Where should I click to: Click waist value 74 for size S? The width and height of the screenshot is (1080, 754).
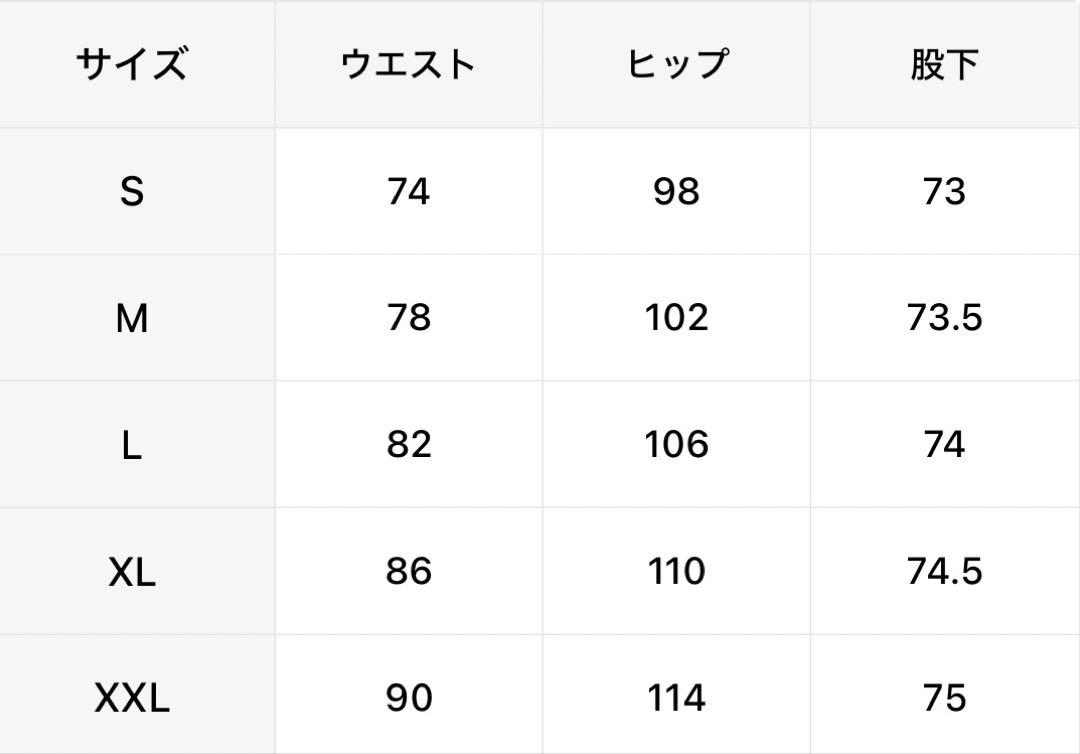408,191
